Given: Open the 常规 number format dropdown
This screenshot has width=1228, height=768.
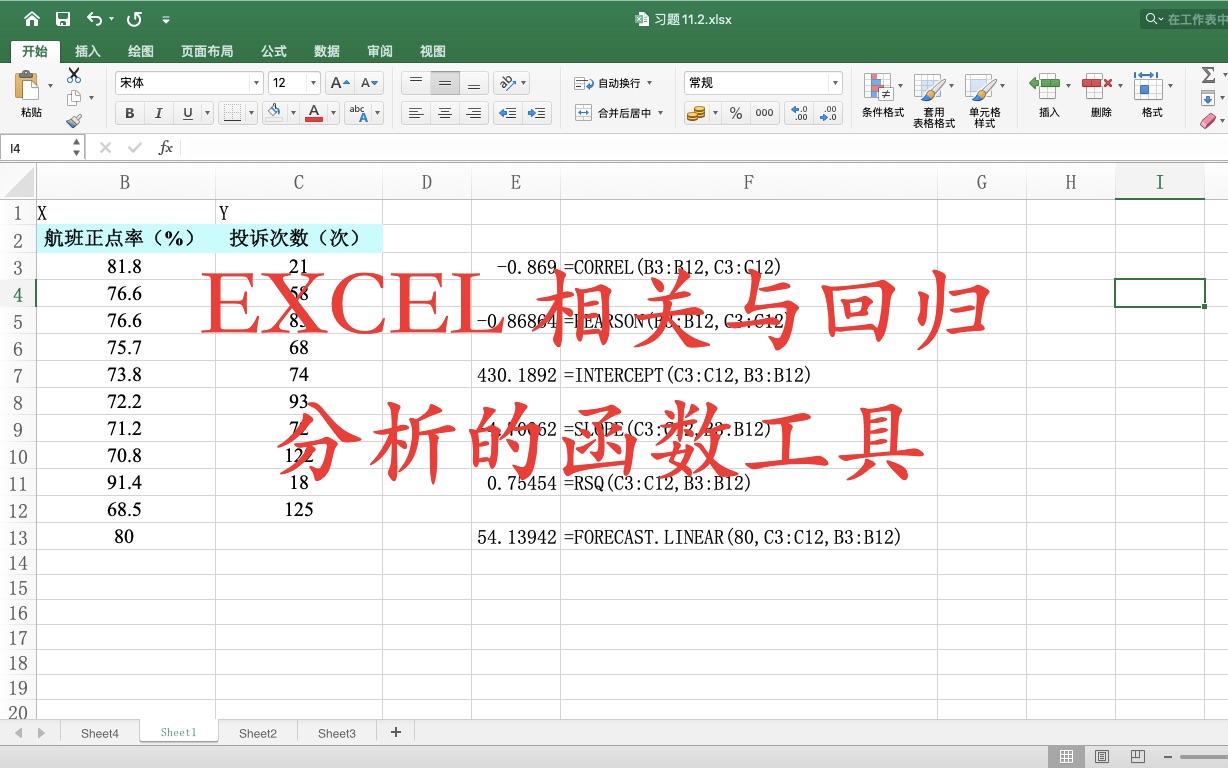Looking at the screenshot, I should point(834,82).
